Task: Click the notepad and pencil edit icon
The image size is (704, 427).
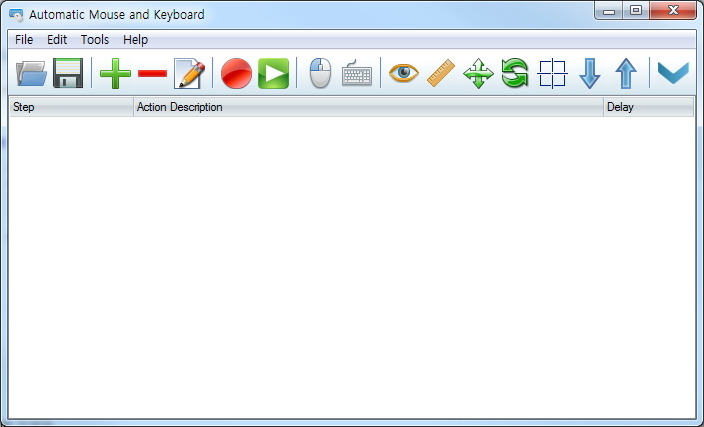Action: [189, 74]
